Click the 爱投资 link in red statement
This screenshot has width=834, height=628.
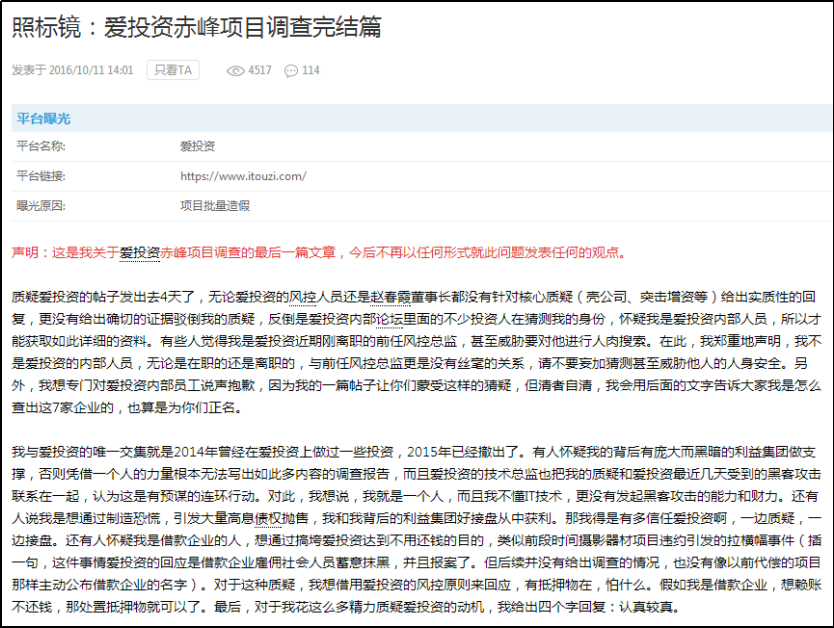[x=139, y=253]
